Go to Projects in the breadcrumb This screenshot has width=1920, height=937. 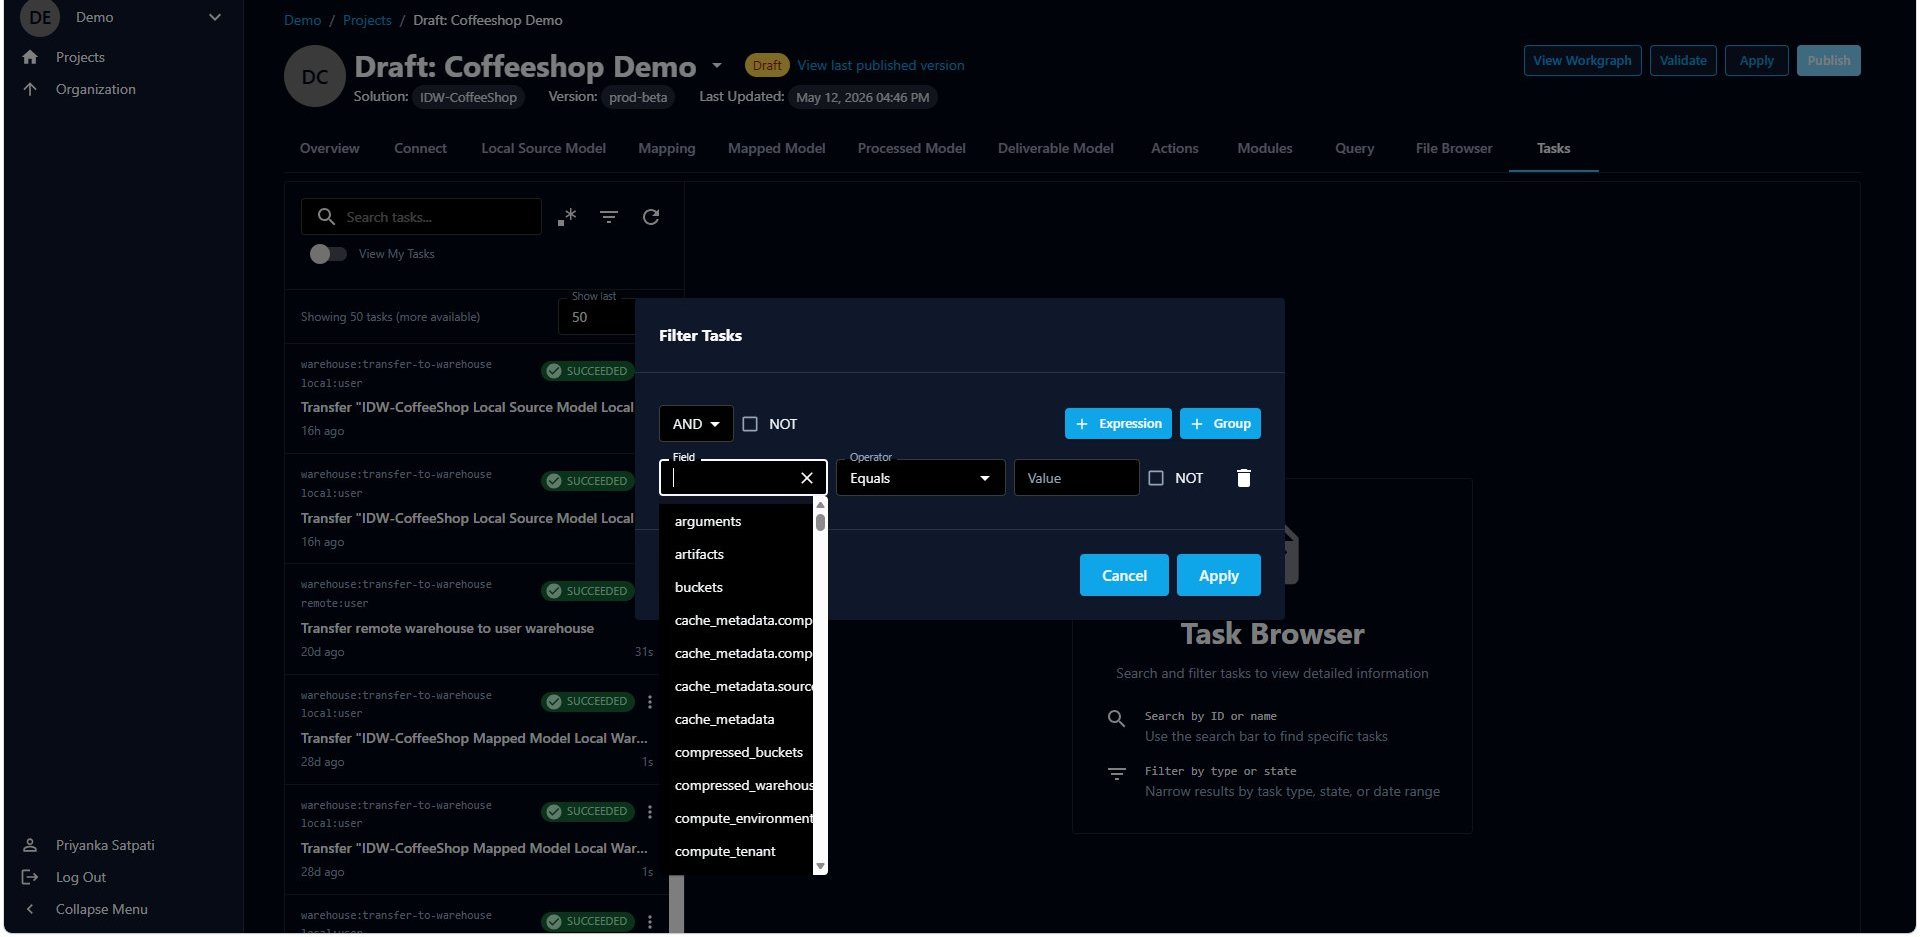pyautogui.click(x=367, y=20)
